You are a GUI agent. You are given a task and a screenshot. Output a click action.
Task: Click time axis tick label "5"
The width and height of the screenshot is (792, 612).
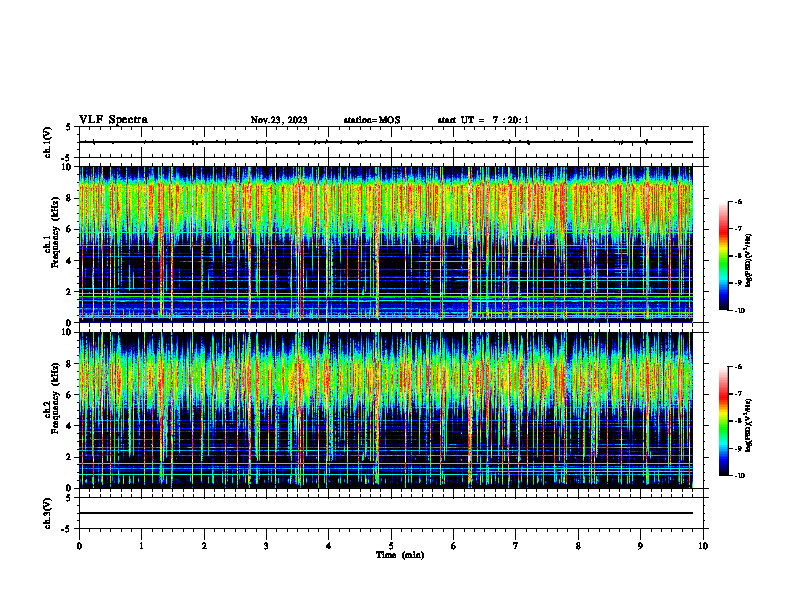(x=391, y=546)
